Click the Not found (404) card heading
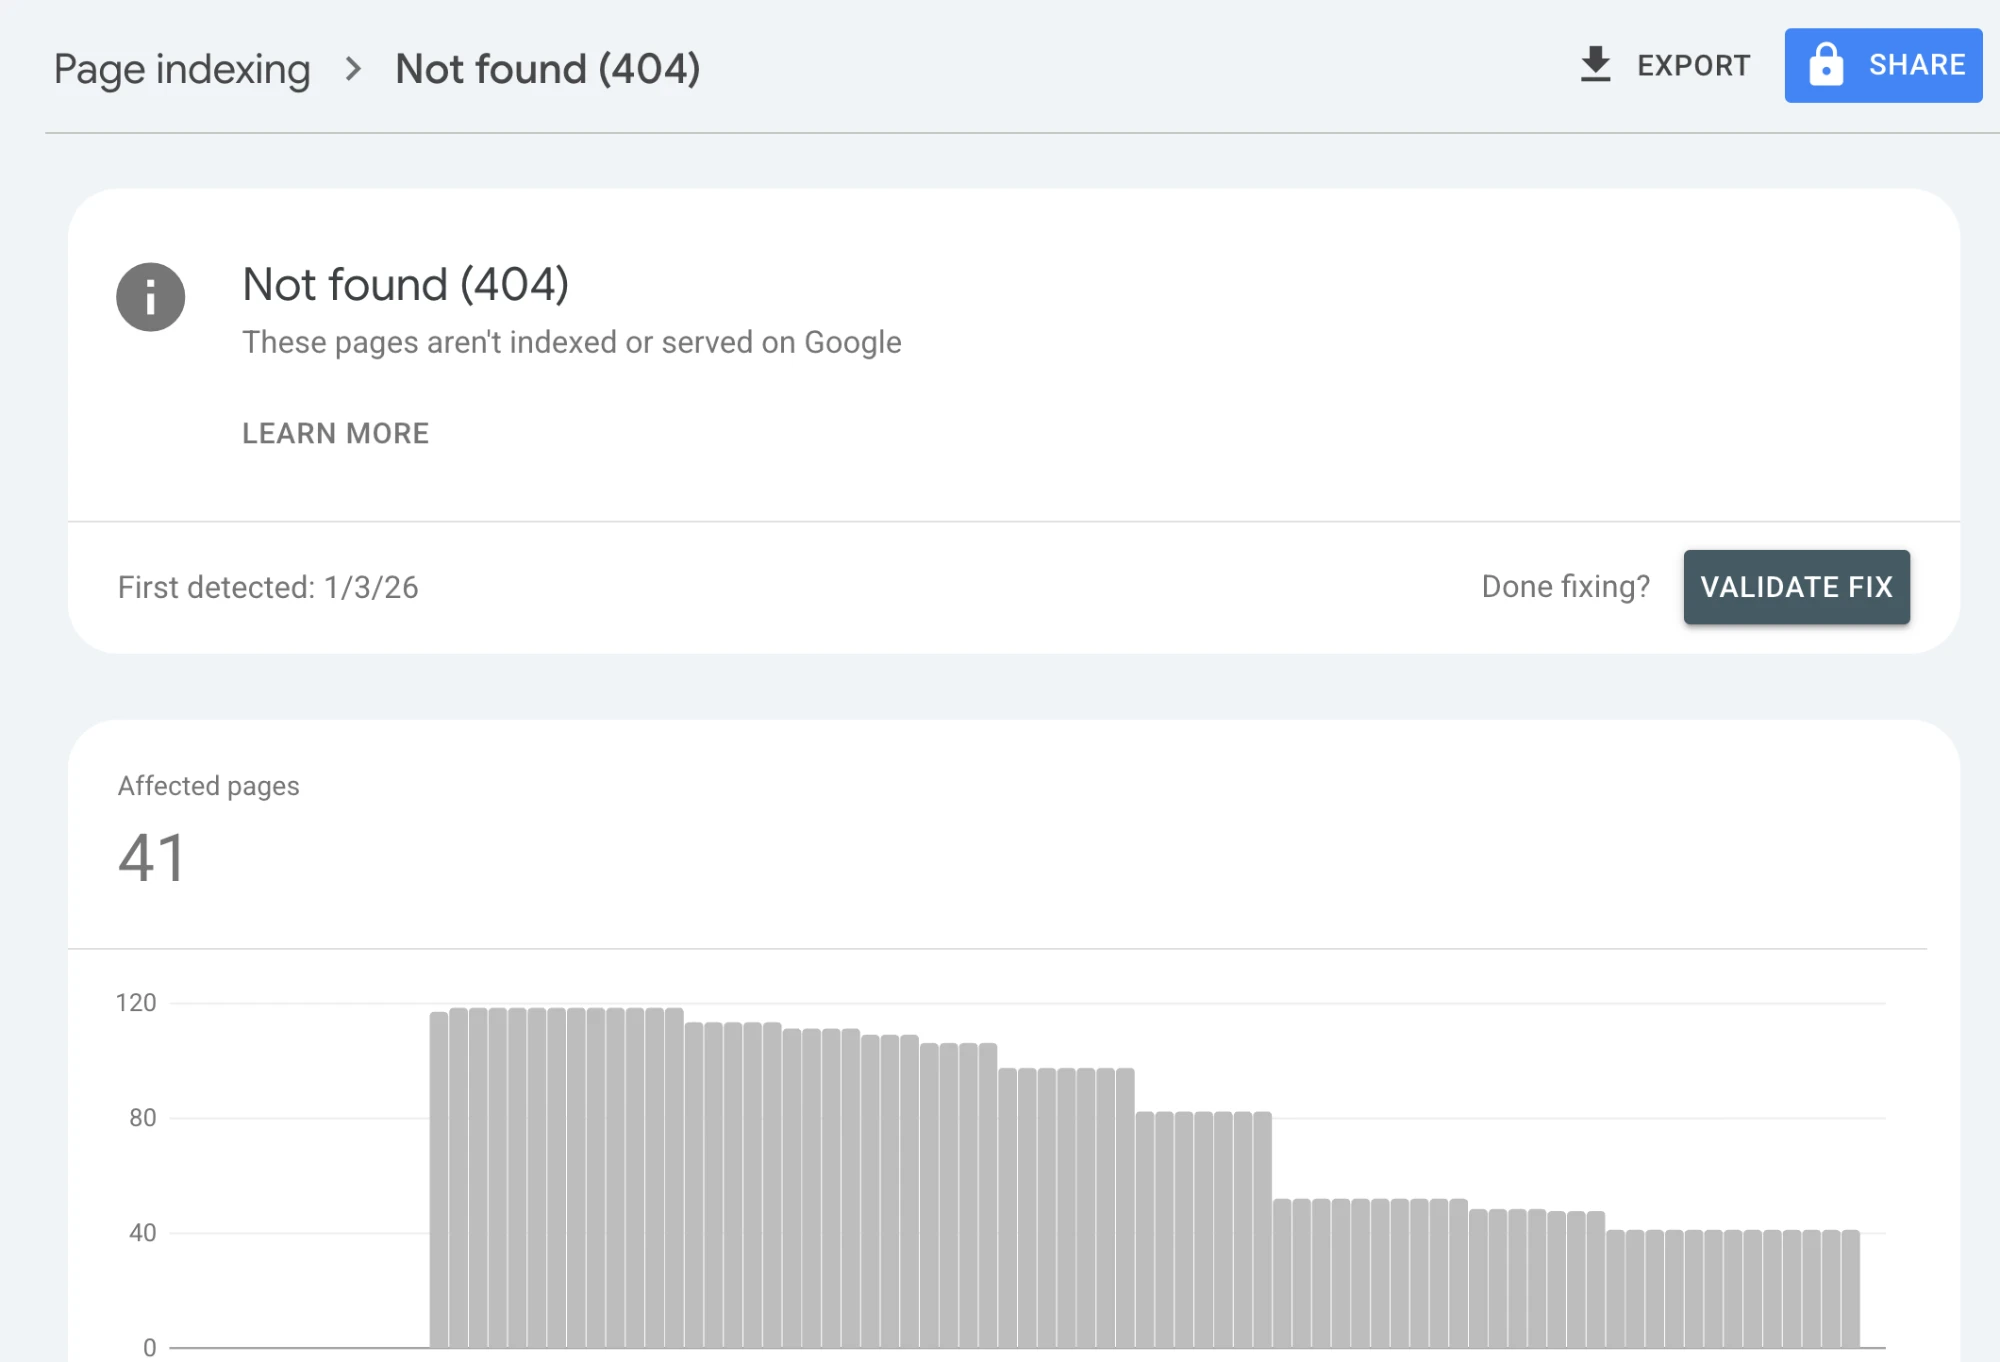This screenshot has height=1362, width=2000. tap(406, 285)
